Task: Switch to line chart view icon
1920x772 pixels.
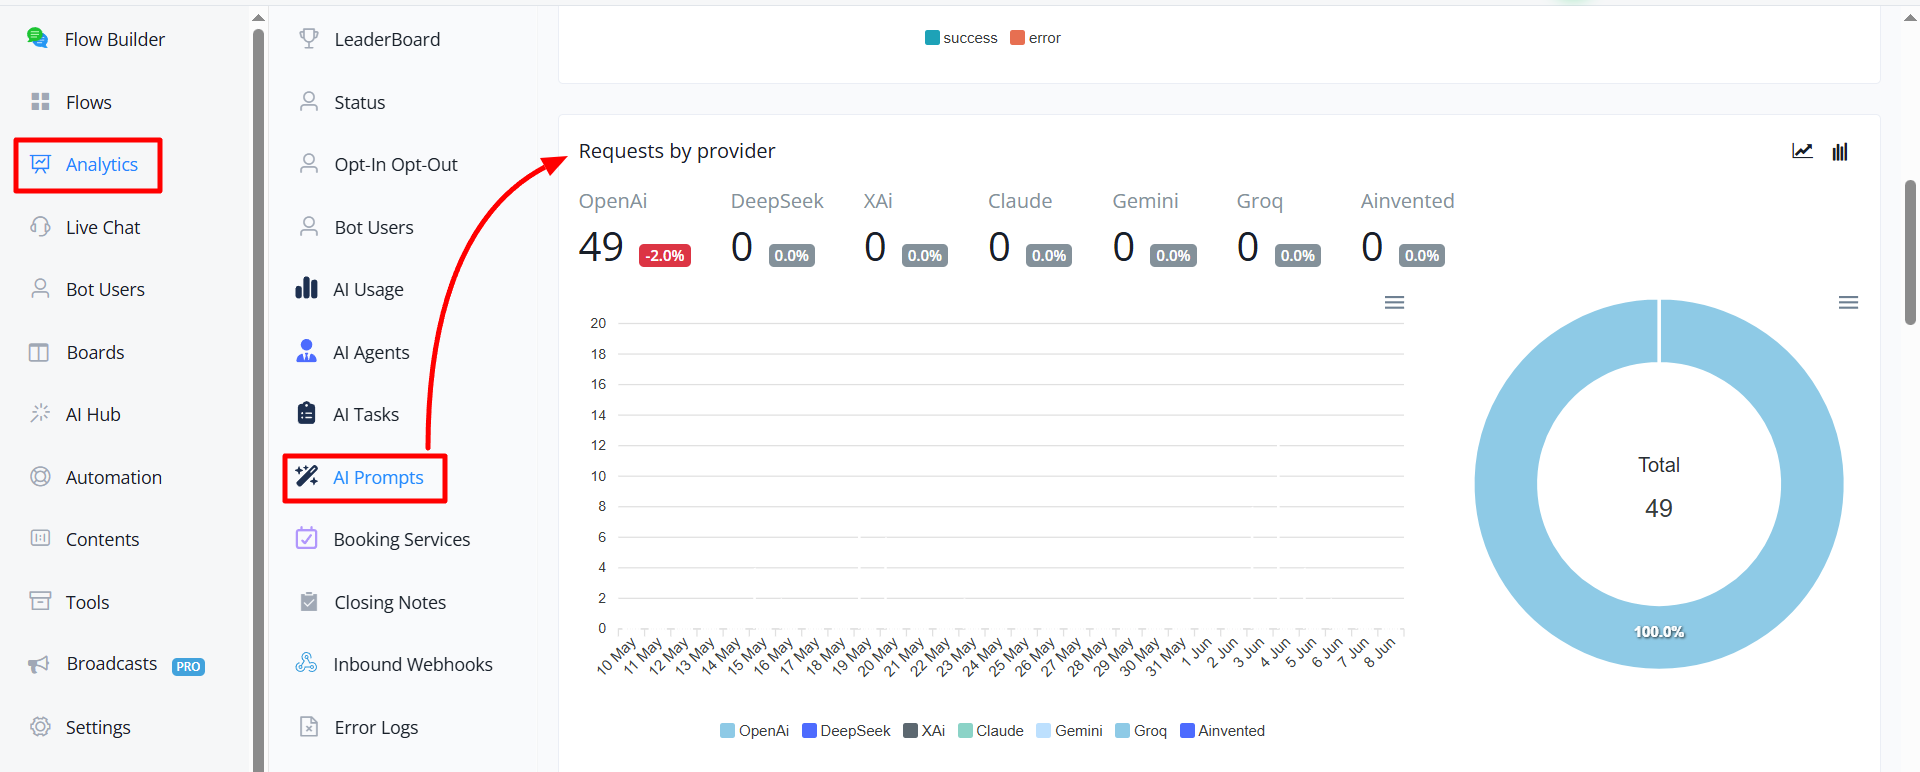Action: 1802,151
